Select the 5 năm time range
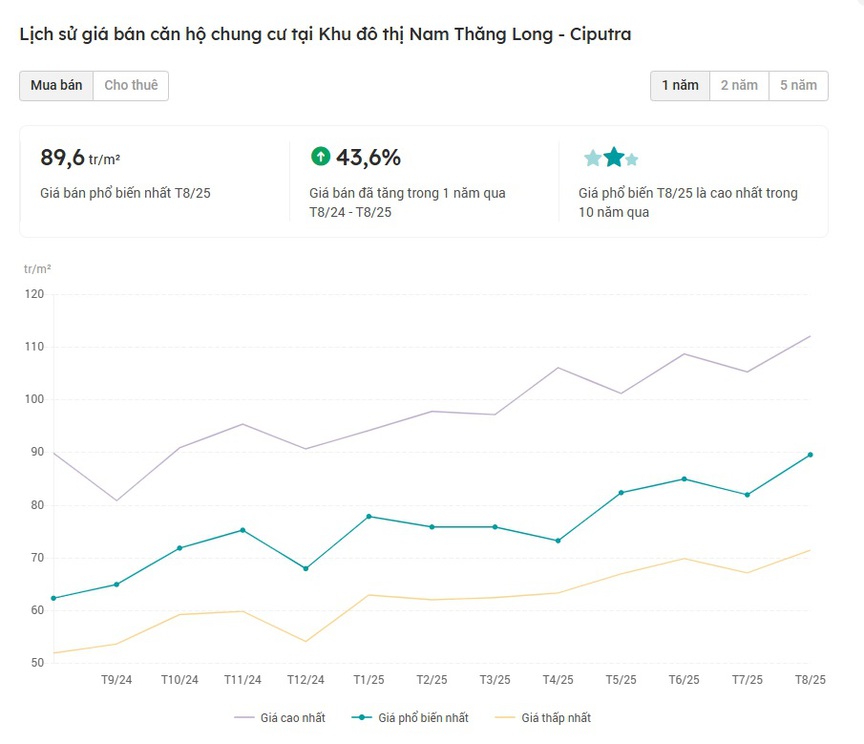The height and width of the screenshot is (744, 864). [x=798, y=85]
